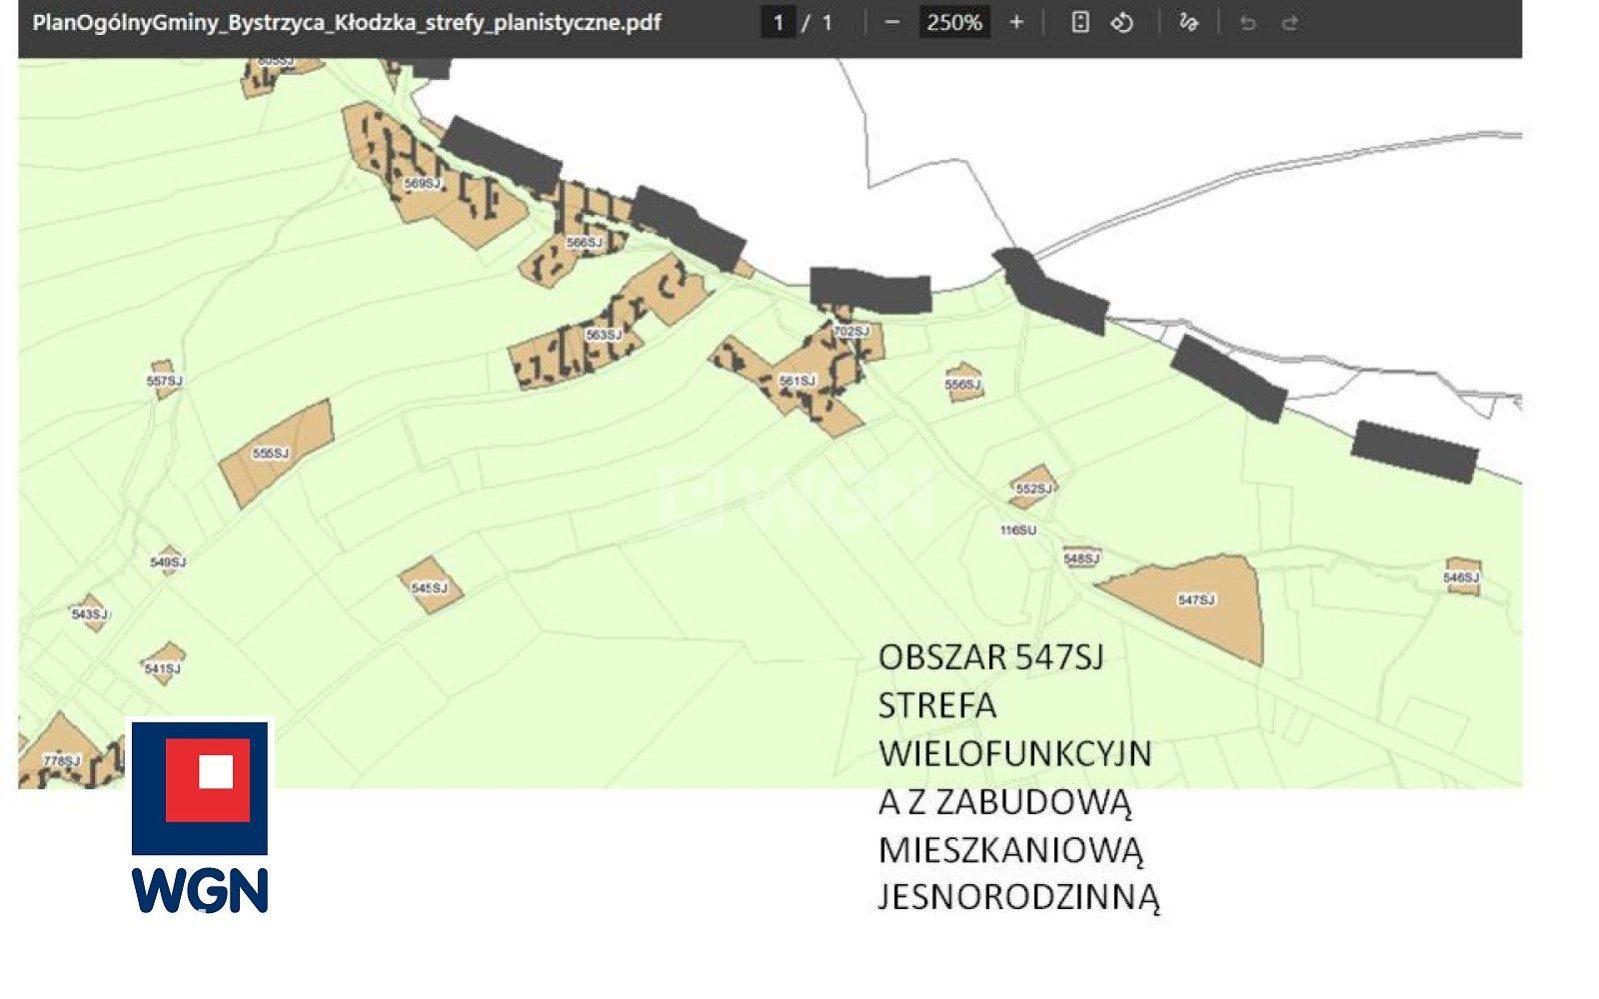
Task: Rotate the PDF page counterclockwise
Action: click(1123, 22)
